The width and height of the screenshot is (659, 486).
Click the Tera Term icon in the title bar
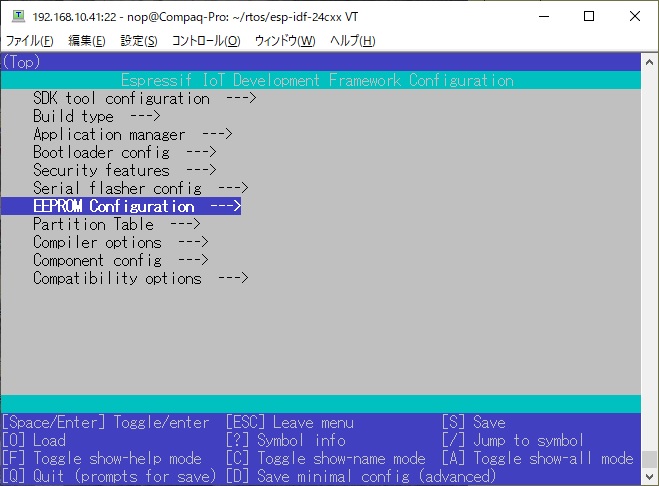(18, 16)
